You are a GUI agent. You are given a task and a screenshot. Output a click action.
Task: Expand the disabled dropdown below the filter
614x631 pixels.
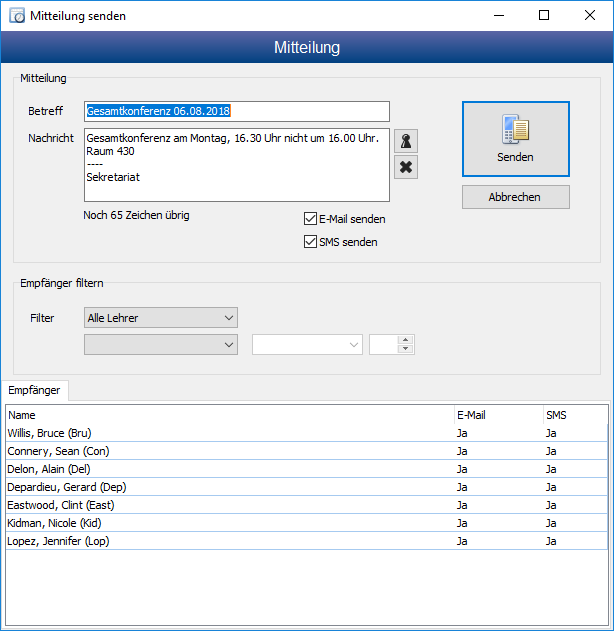point(161,344)
